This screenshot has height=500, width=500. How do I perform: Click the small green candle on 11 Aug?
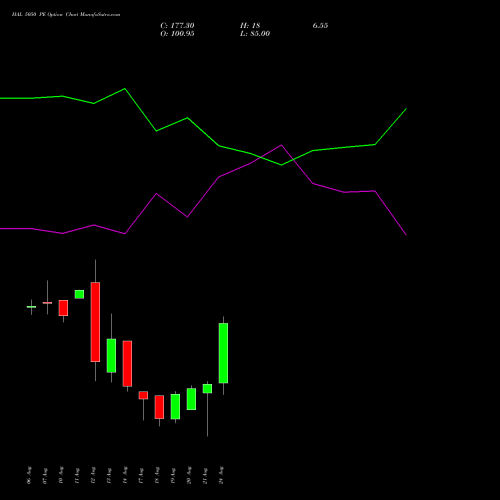tap(79, 294)
